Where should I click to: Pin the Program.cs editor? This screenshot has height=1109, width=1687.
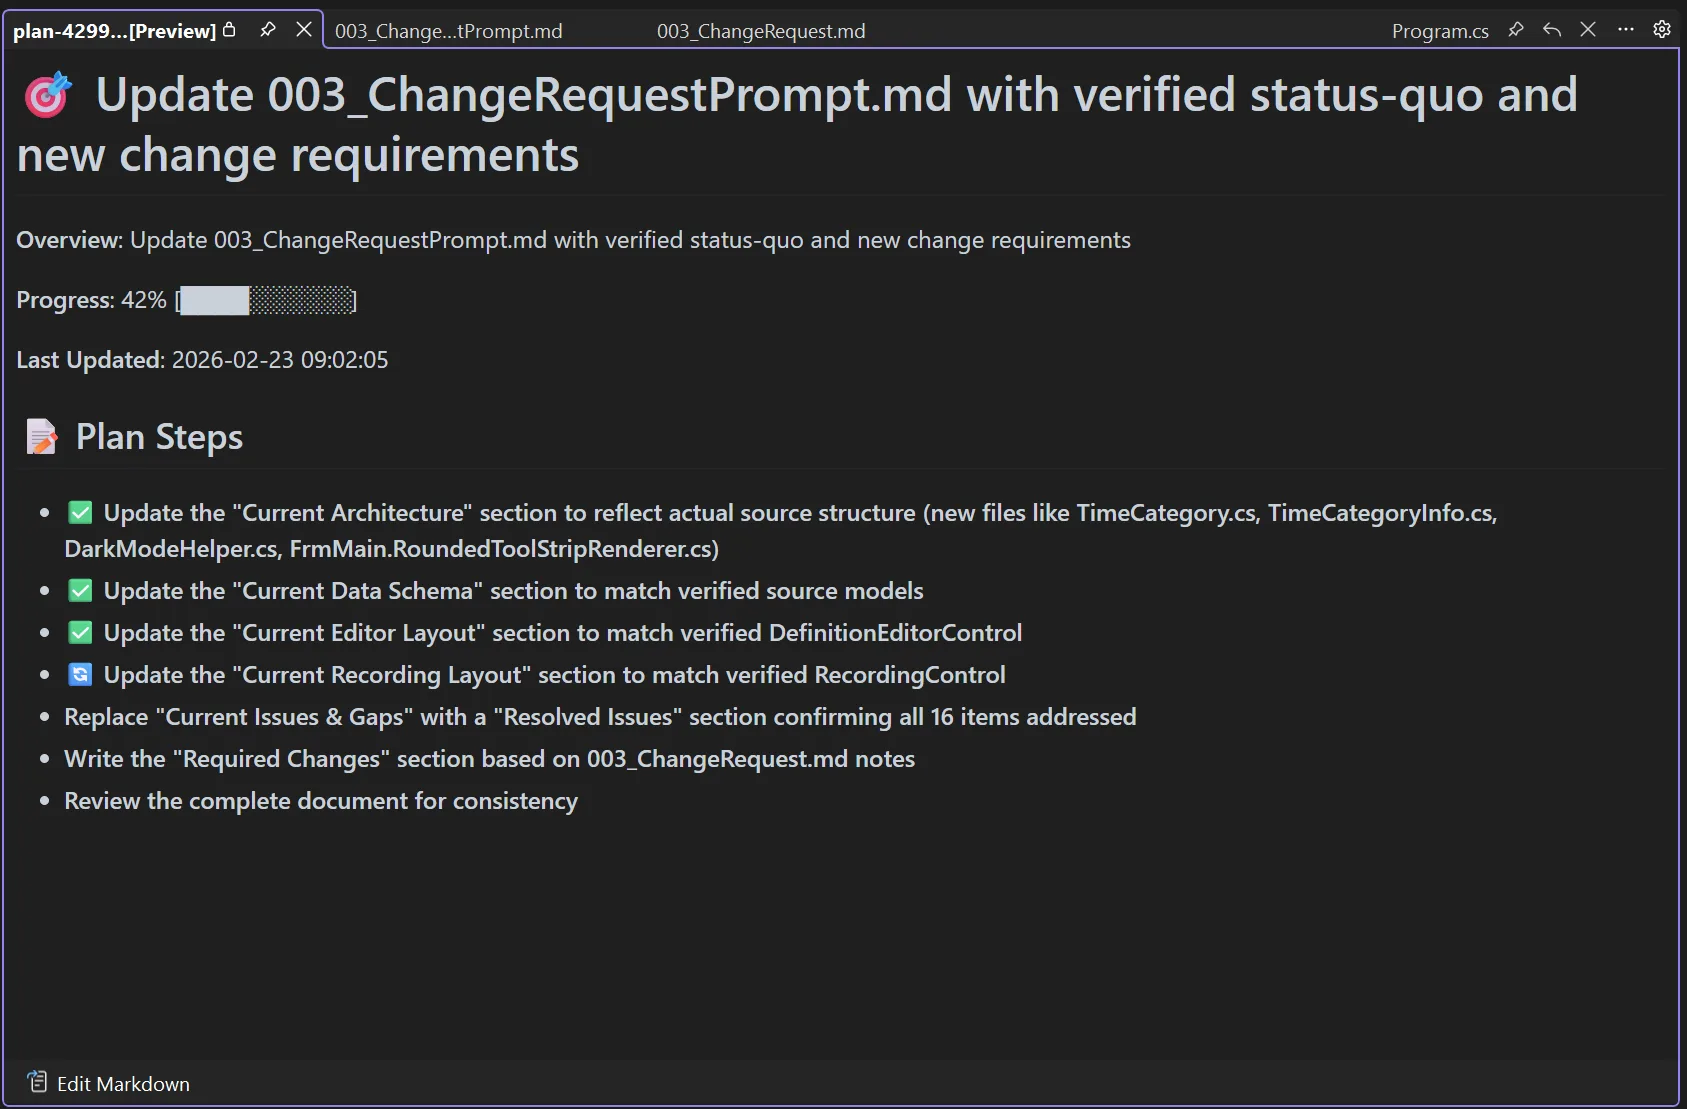click(1516, 30)
